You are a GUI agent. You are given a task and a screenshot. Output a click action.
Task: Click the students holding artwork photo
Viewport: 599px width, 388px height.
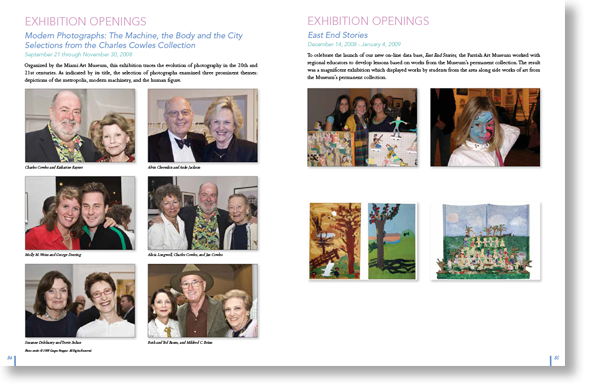pos(362,127)
